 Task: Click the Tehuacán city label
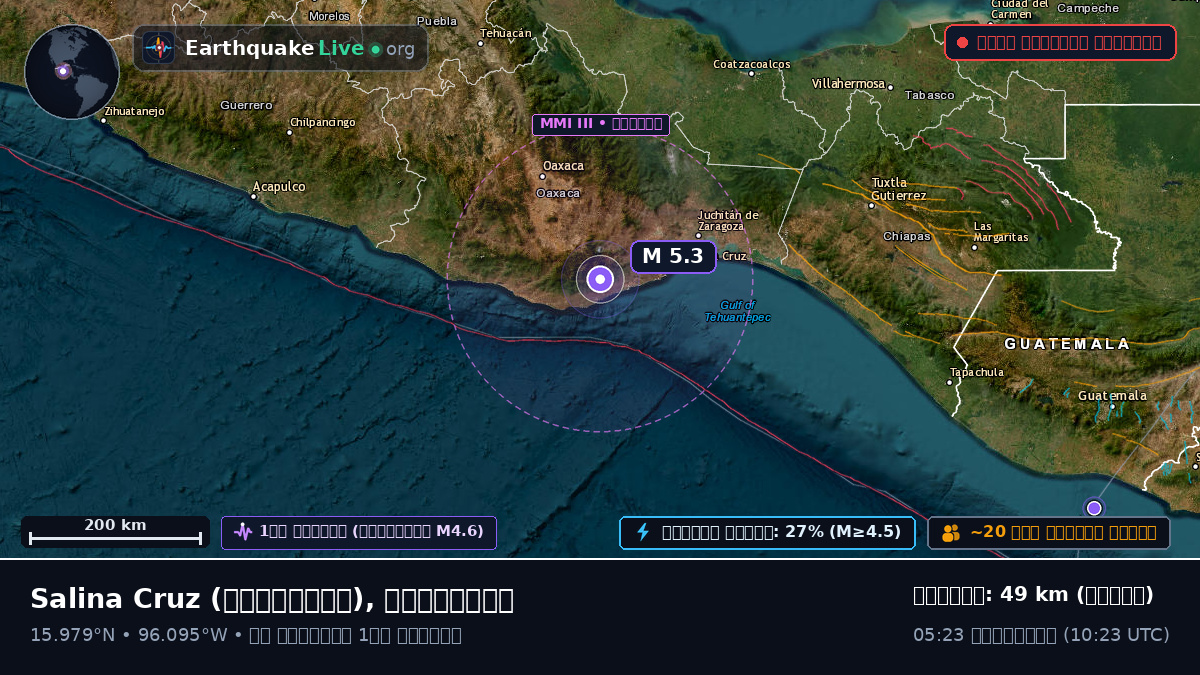click(x=506, y=33)
